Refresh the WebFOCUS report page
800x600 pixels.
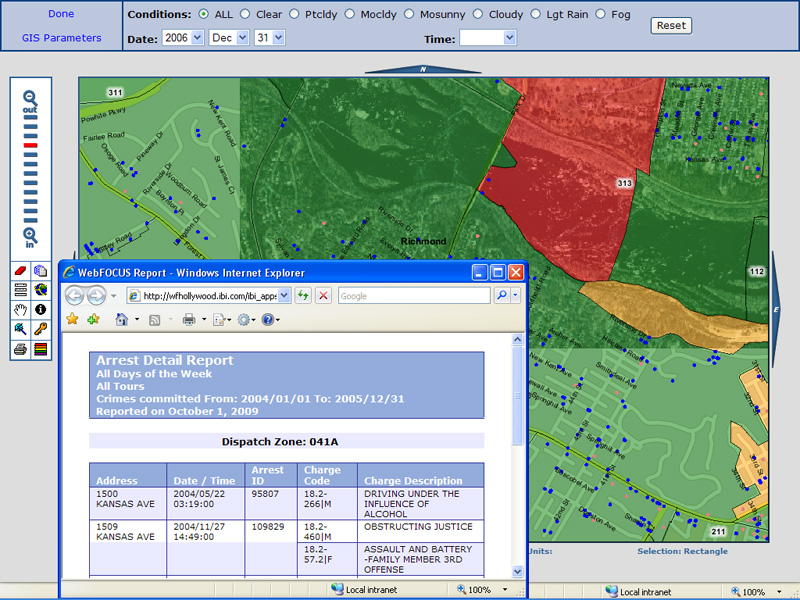point(303,296)
